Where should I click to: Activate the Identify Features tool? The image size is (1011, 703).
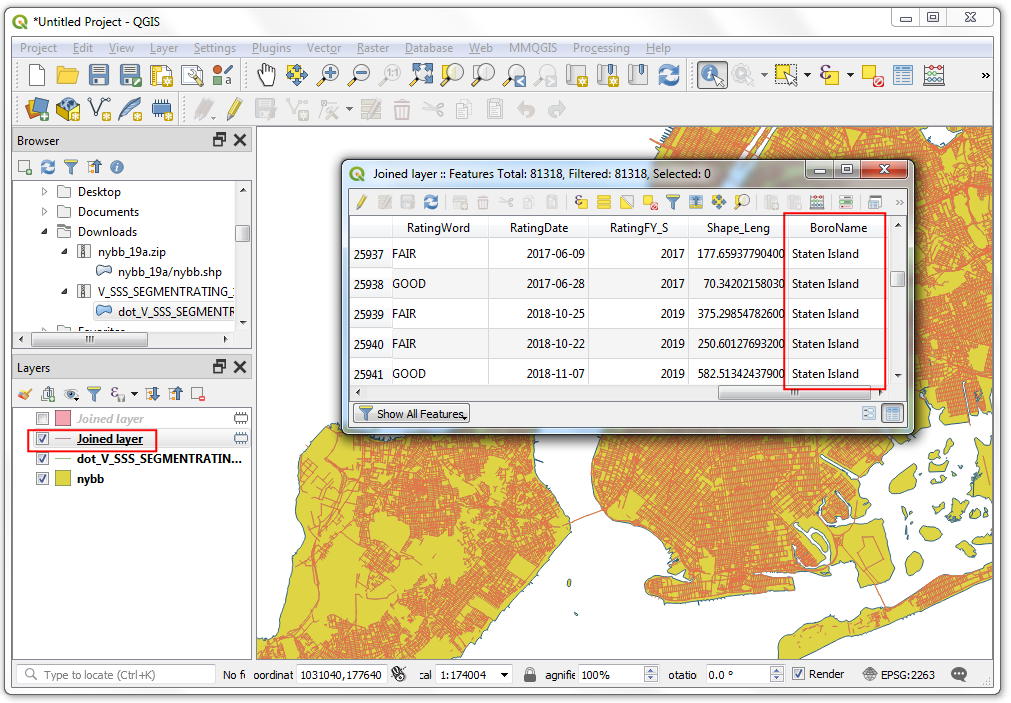(712, 75)
